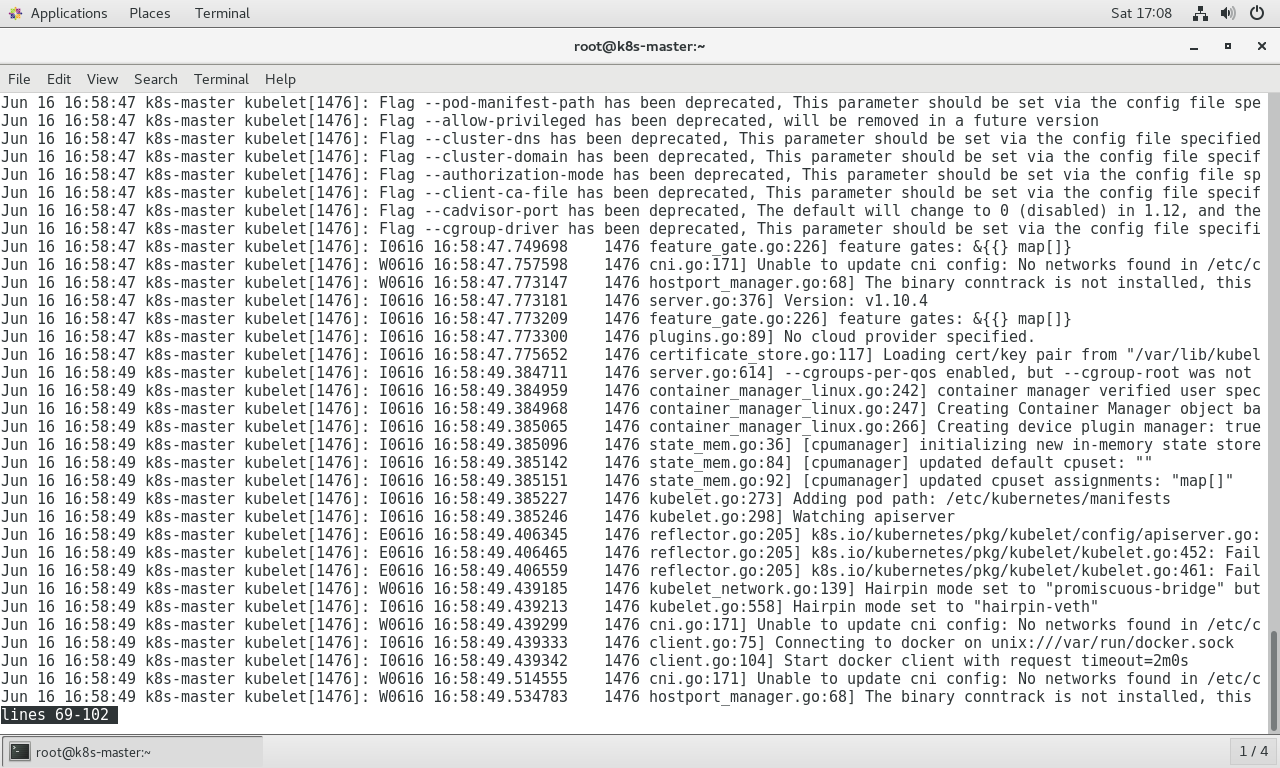This screenshot has height=768, width=1280.
Task: Click the terminal icon in the taskbar
Action: coord(20,752)
